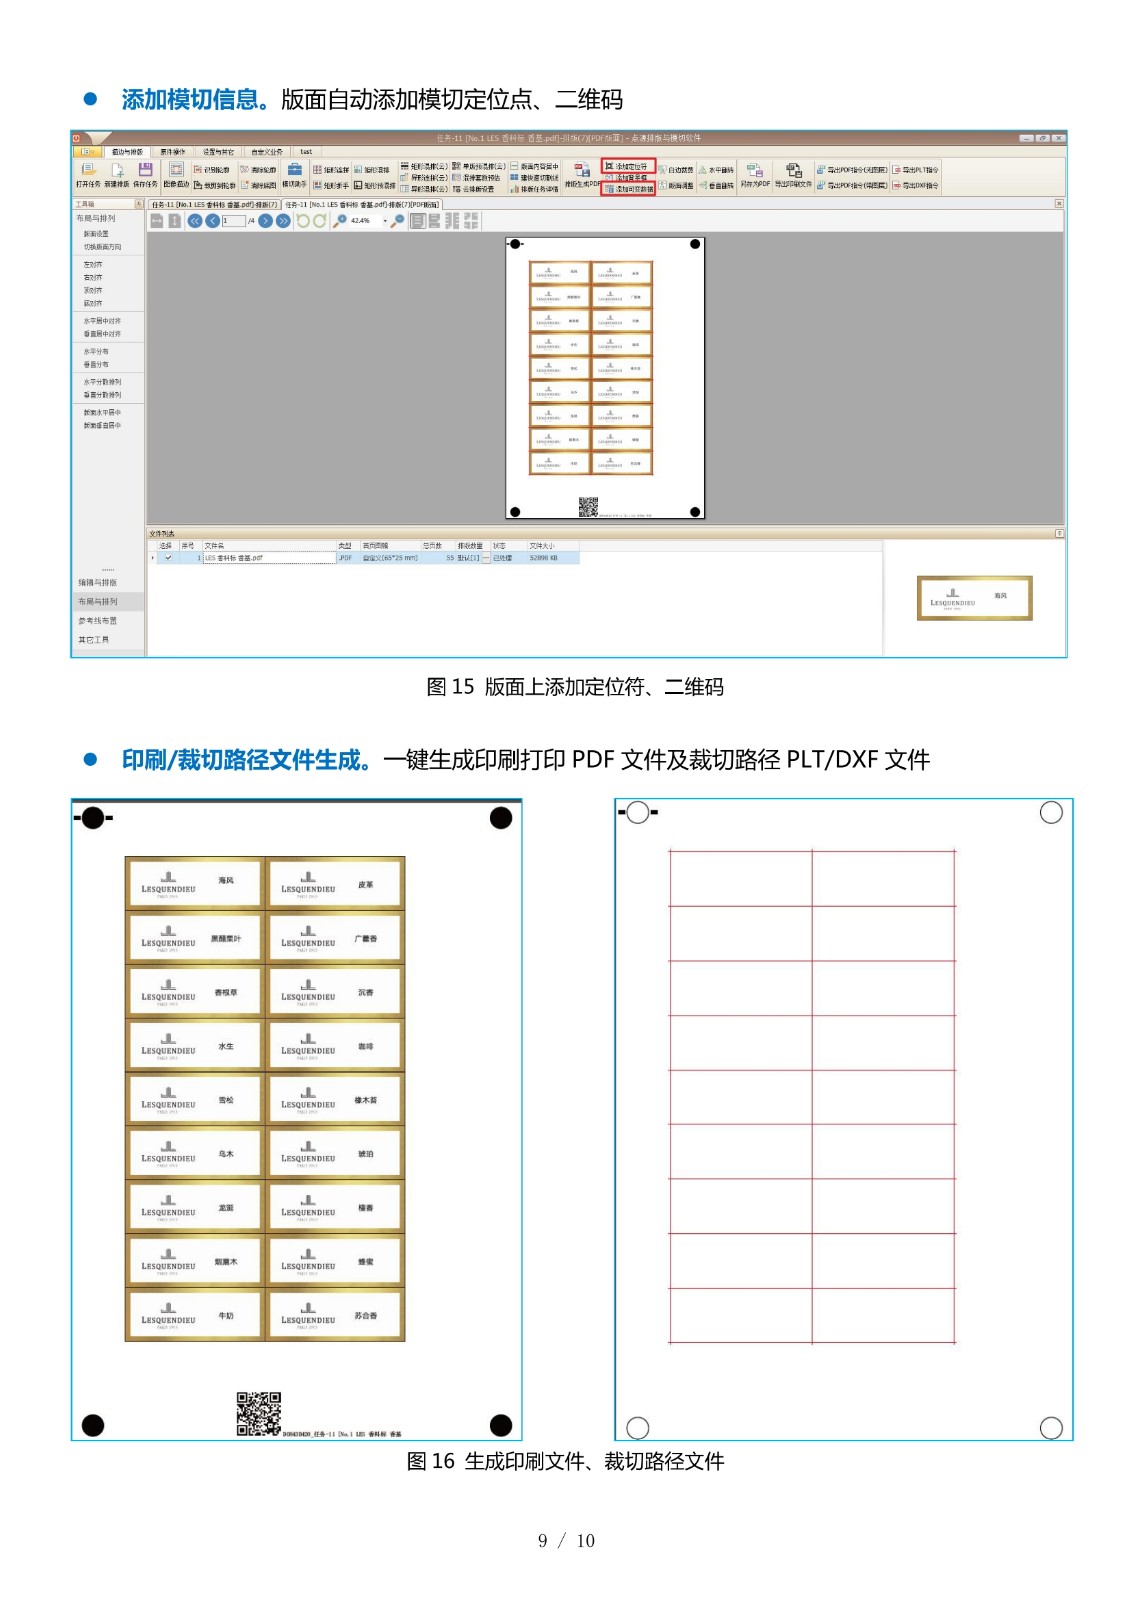
Task: Click the label preview thumbnail
Action: click(974, 598)
